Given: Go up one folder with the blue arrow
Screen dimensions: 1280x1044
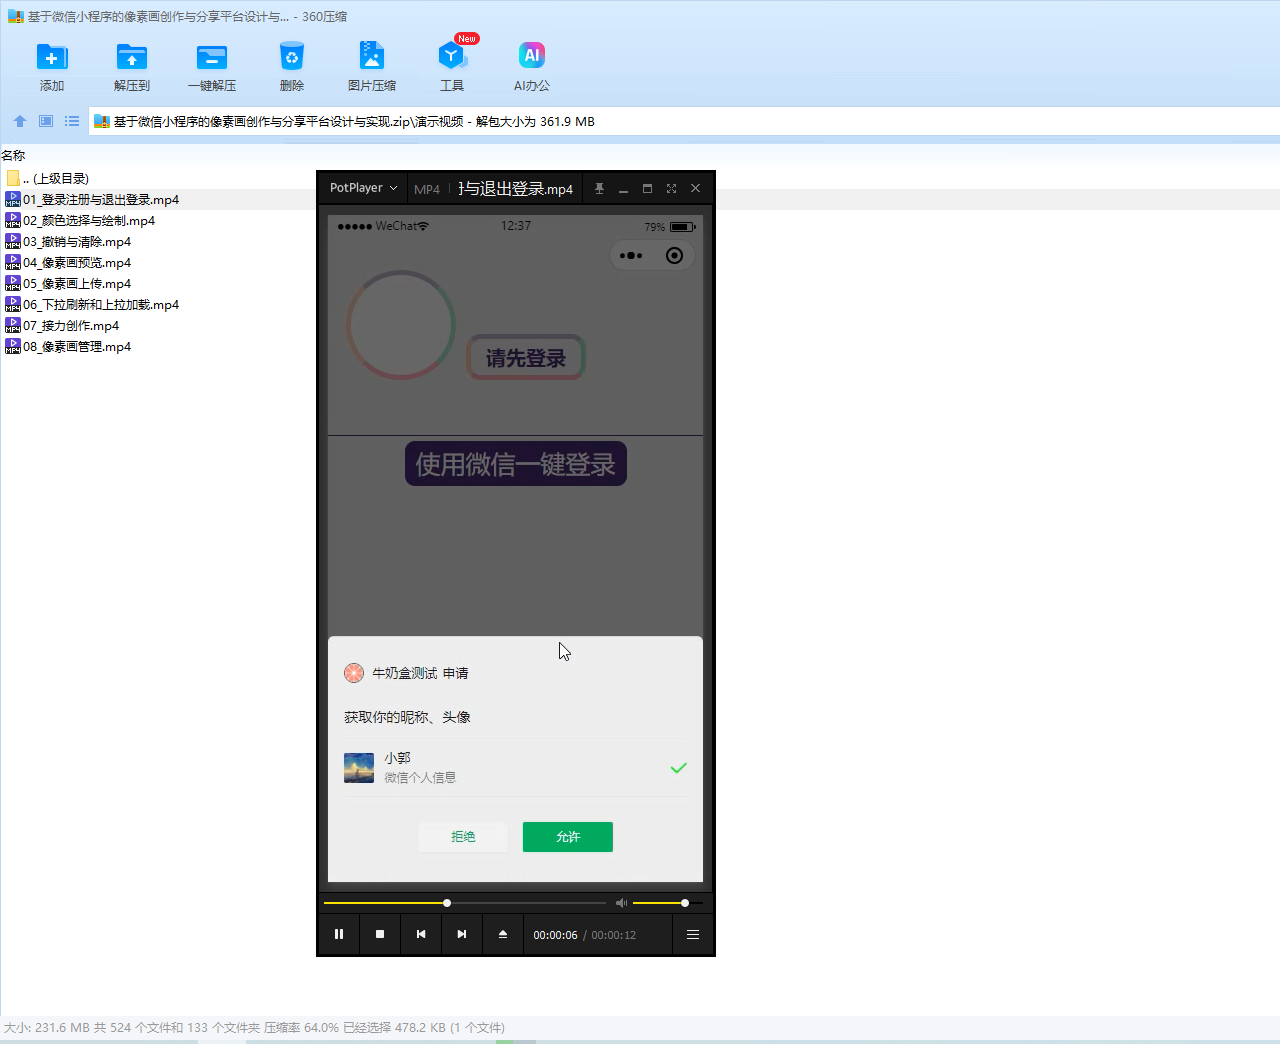Looking at the screenshot, I should (x=20, y=121).
